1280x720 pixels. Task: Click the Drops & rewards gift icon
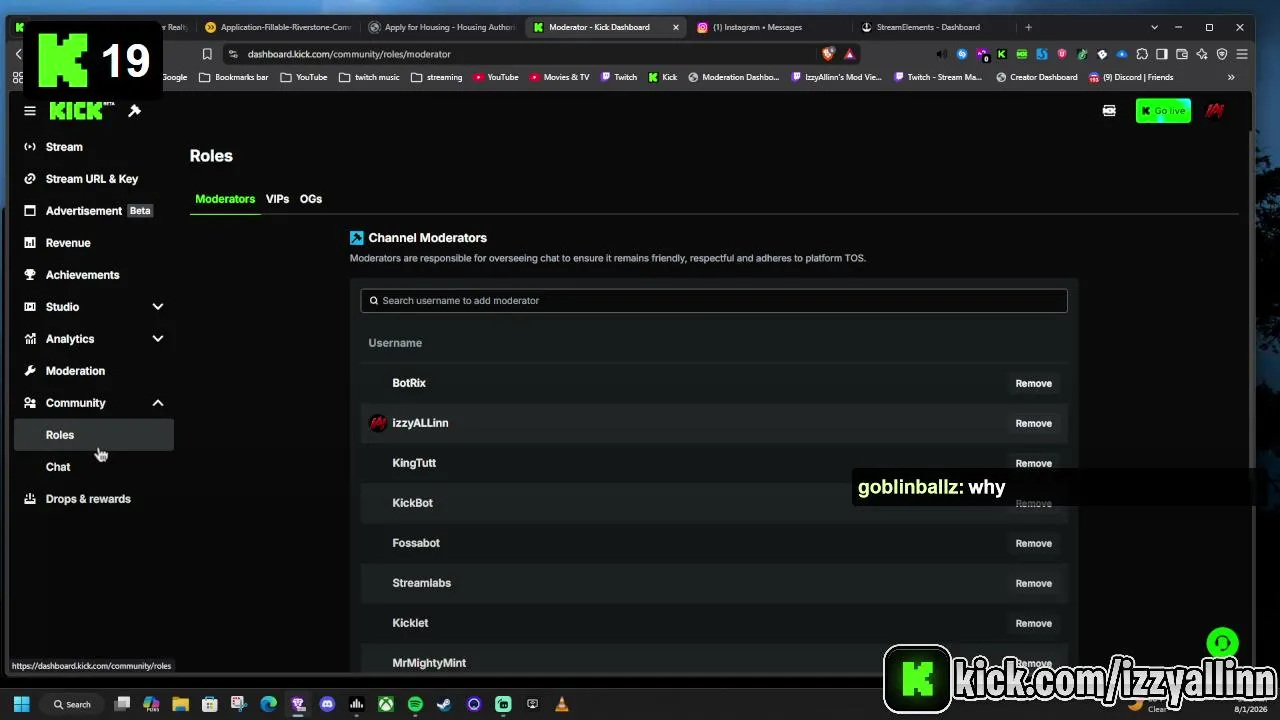pos(30,499)
